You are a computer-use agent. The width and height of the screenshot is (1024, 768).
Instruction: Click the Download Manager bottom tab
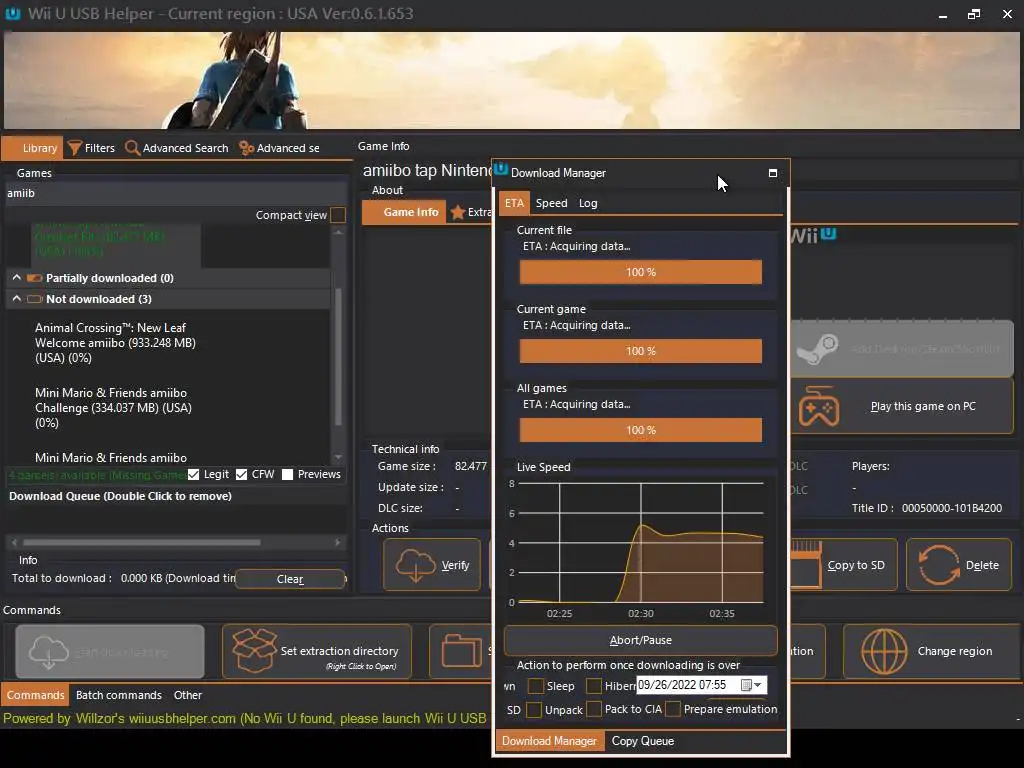(549, 741)
